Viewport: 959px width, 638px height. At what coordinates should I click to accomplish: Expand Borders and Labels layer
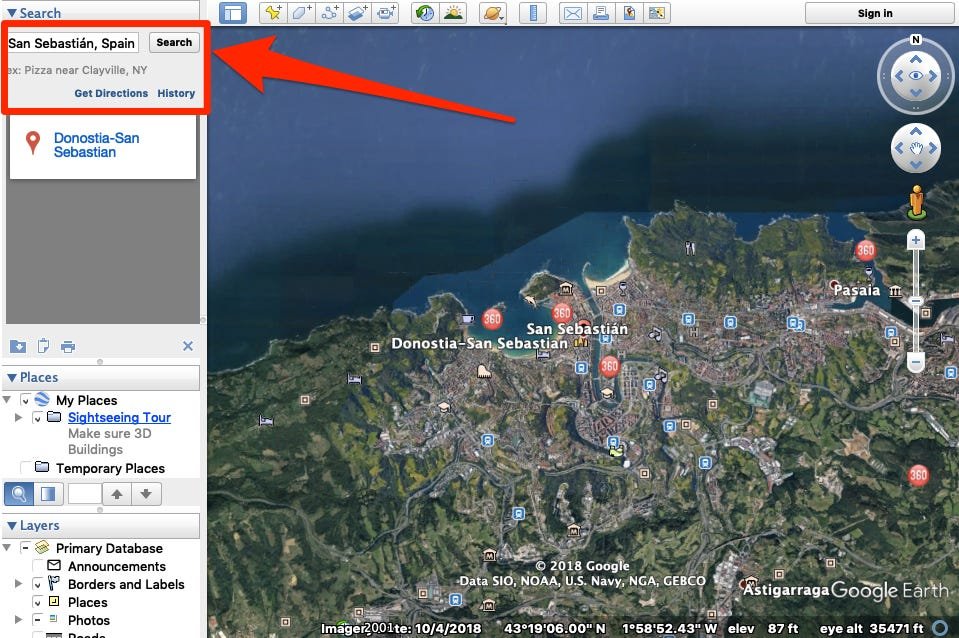18,584
